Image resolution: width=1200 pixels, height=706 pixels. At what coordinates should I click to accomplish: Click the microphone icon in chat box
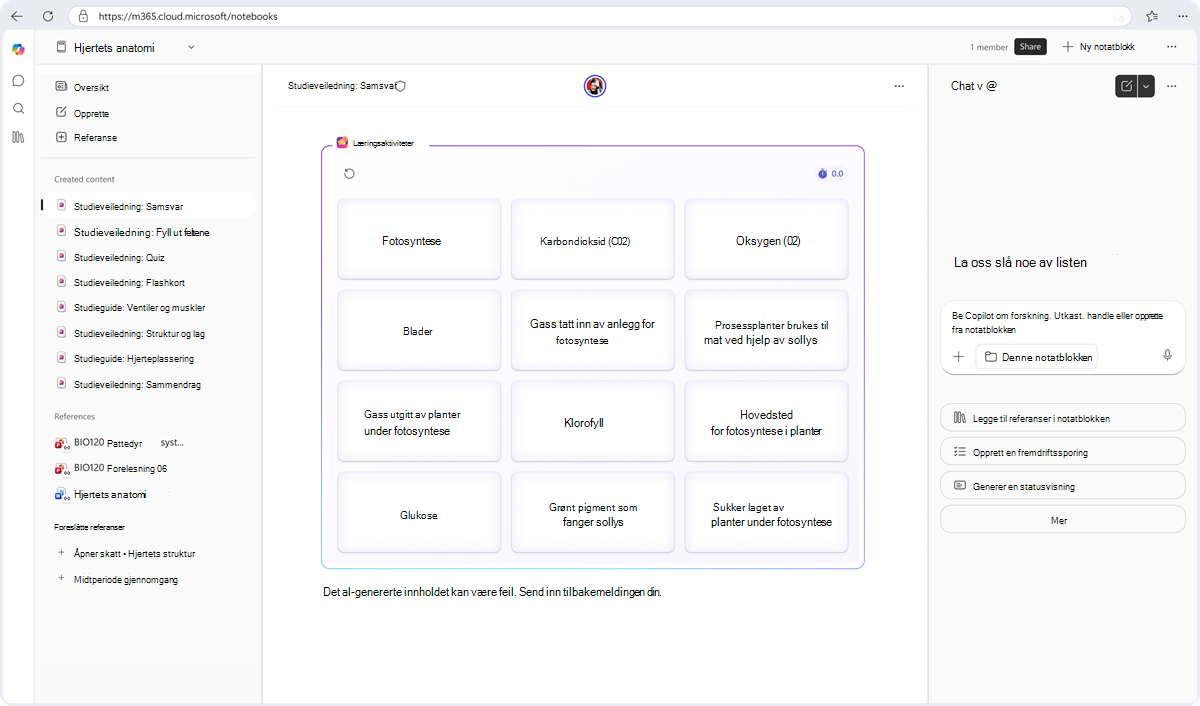(1167, 356)
